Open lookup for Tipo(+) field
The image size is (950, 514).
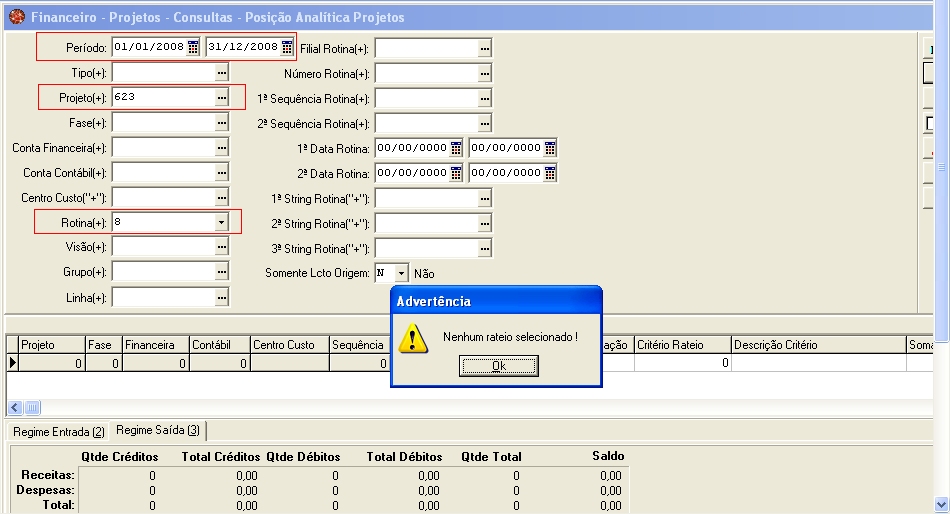(222, 73)
